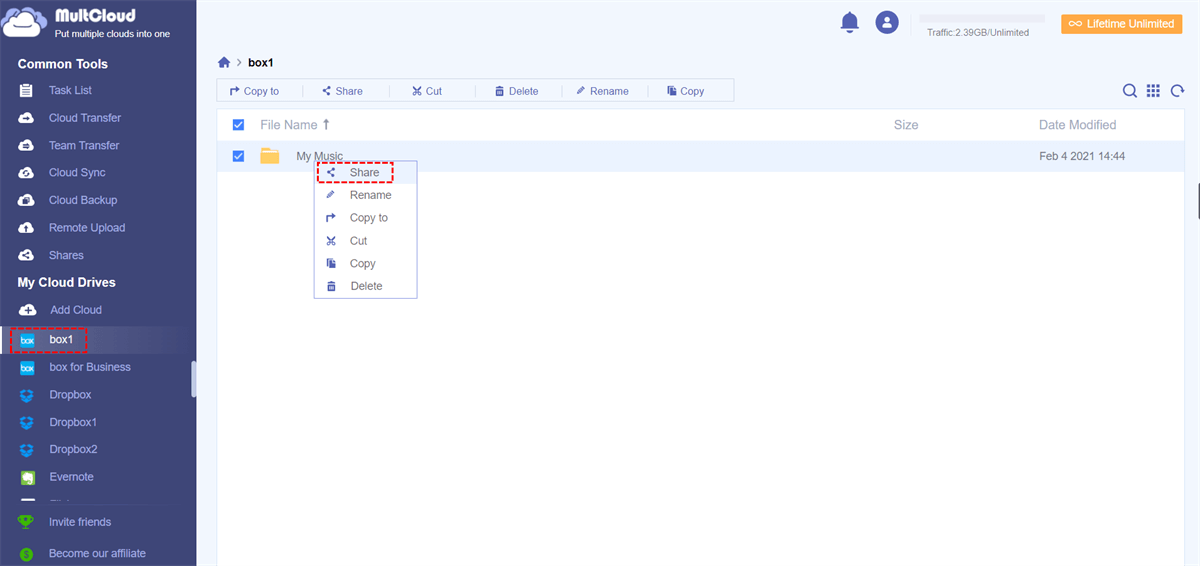
Task: Click the Invite friends trophy icon
Action: [26, 522]
